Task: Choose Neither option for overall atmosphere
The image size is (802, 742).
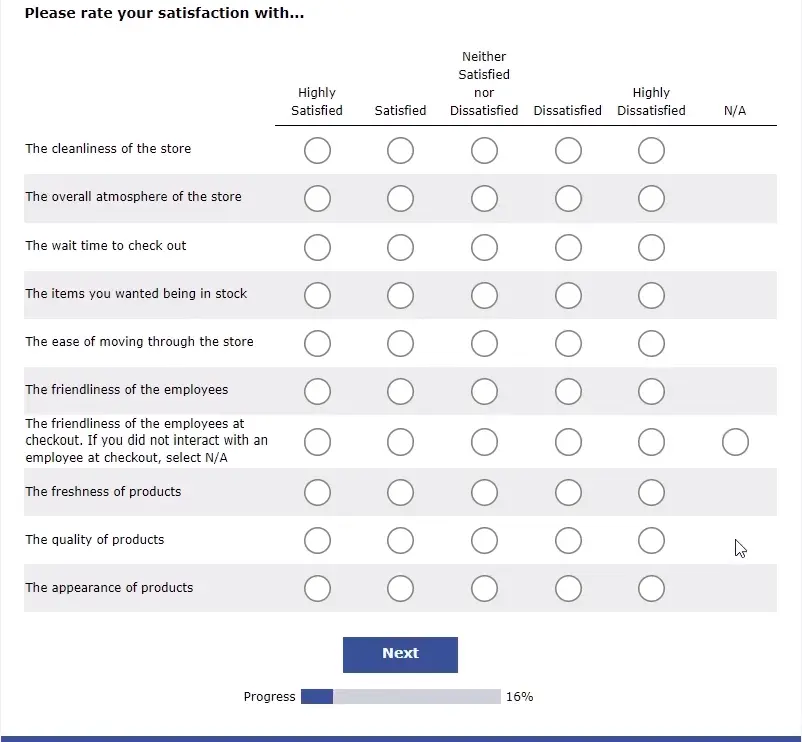Action: [x=484, y=198]
